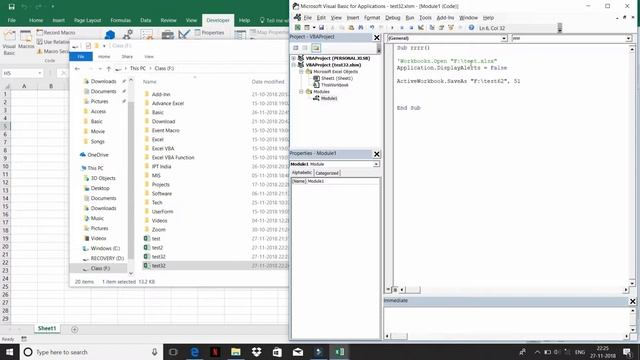Open the VBA Tools menu

coord(425,18)
